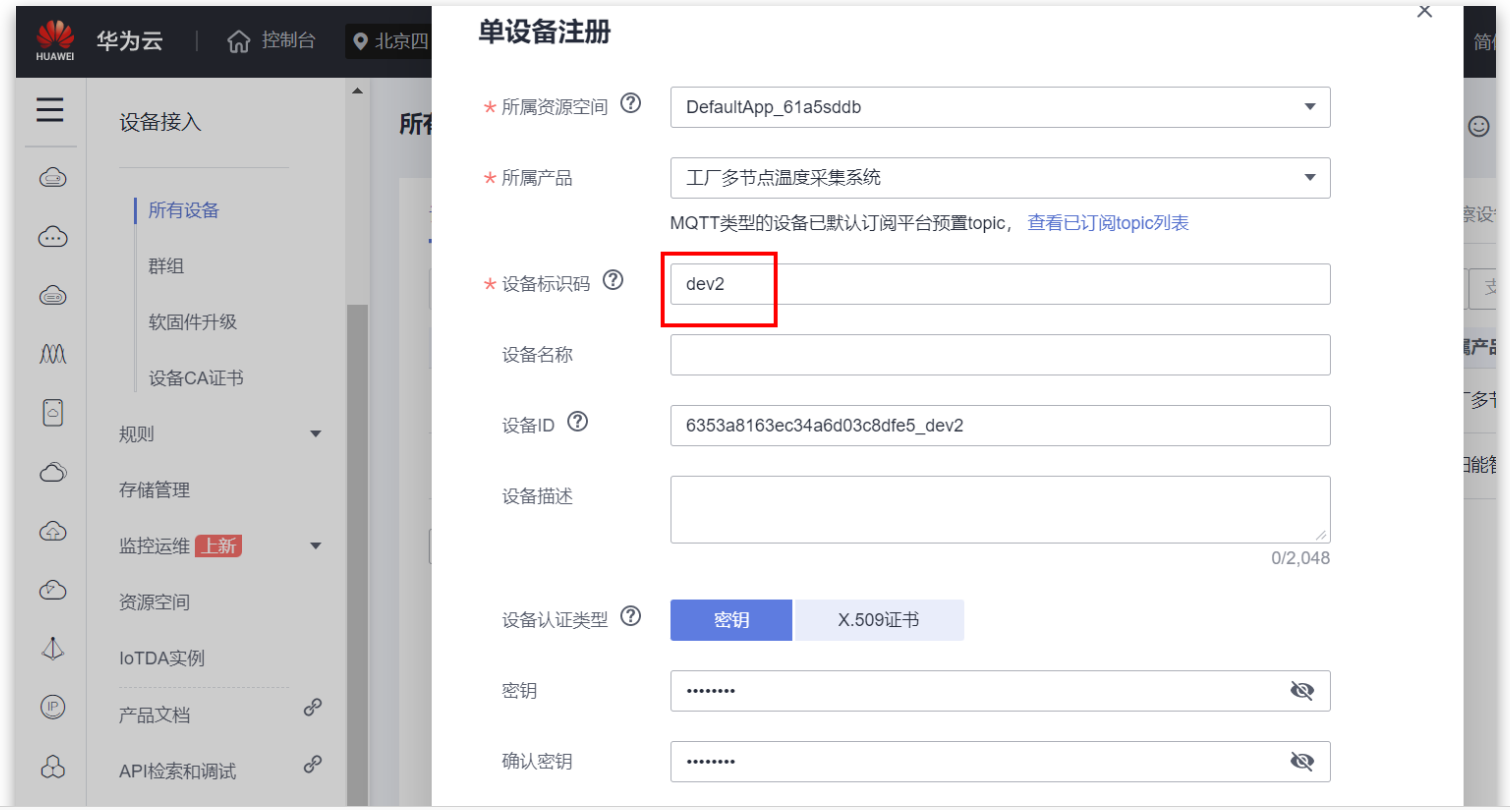Open IoTDA实例 in the sidebar
Viewport: 1510px width, 810px height.
point(162,658)
